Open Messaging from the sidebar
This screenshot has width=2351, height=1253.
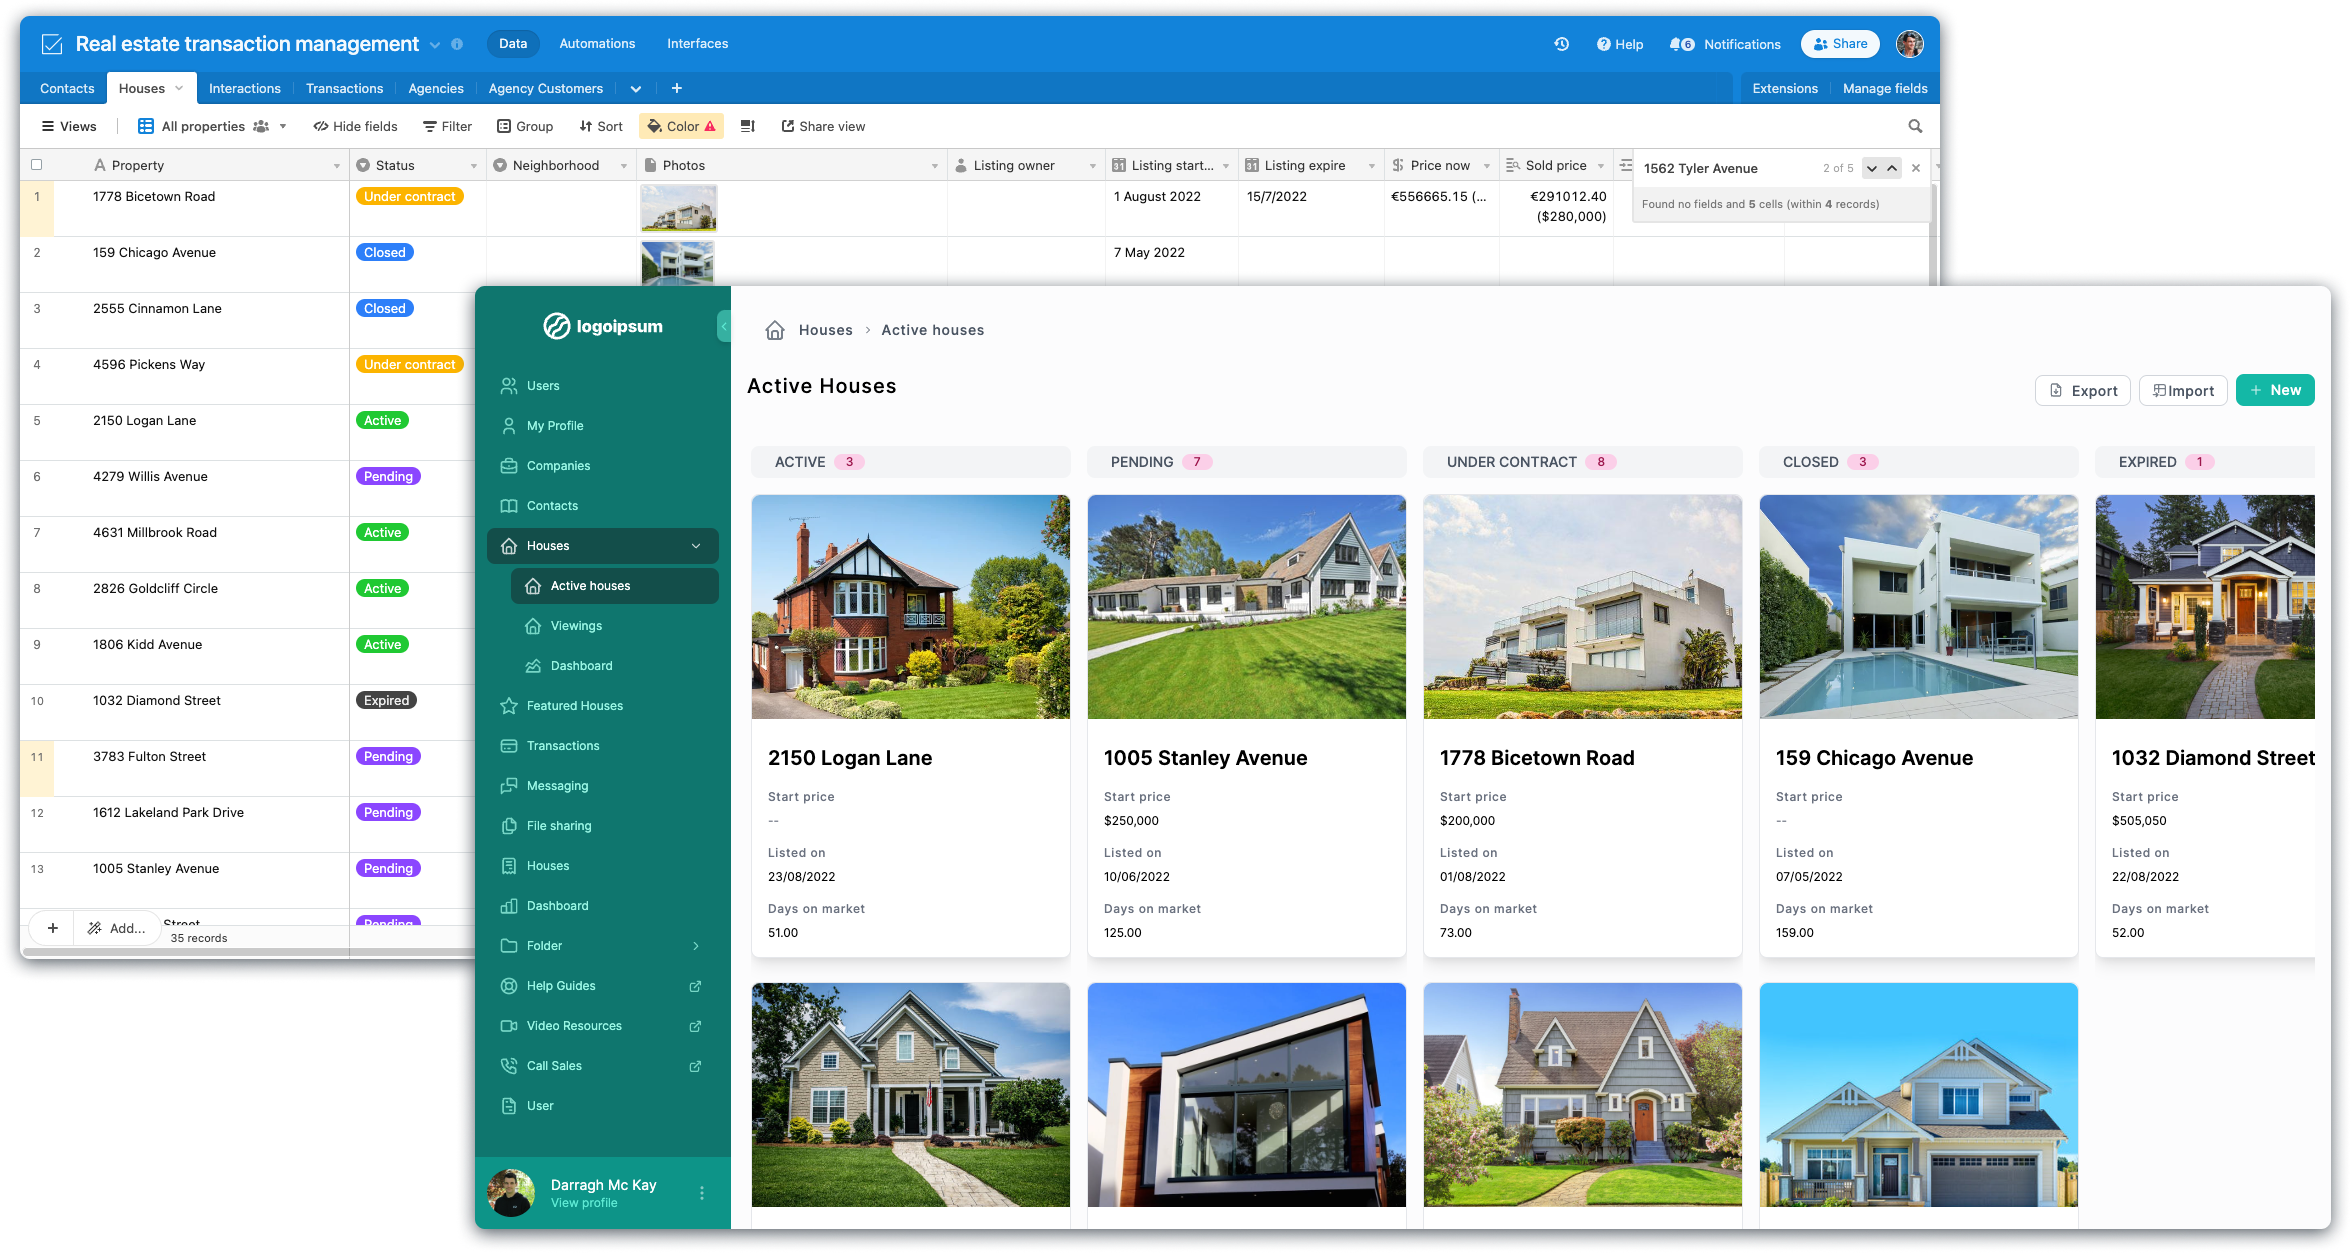[557, 785]
